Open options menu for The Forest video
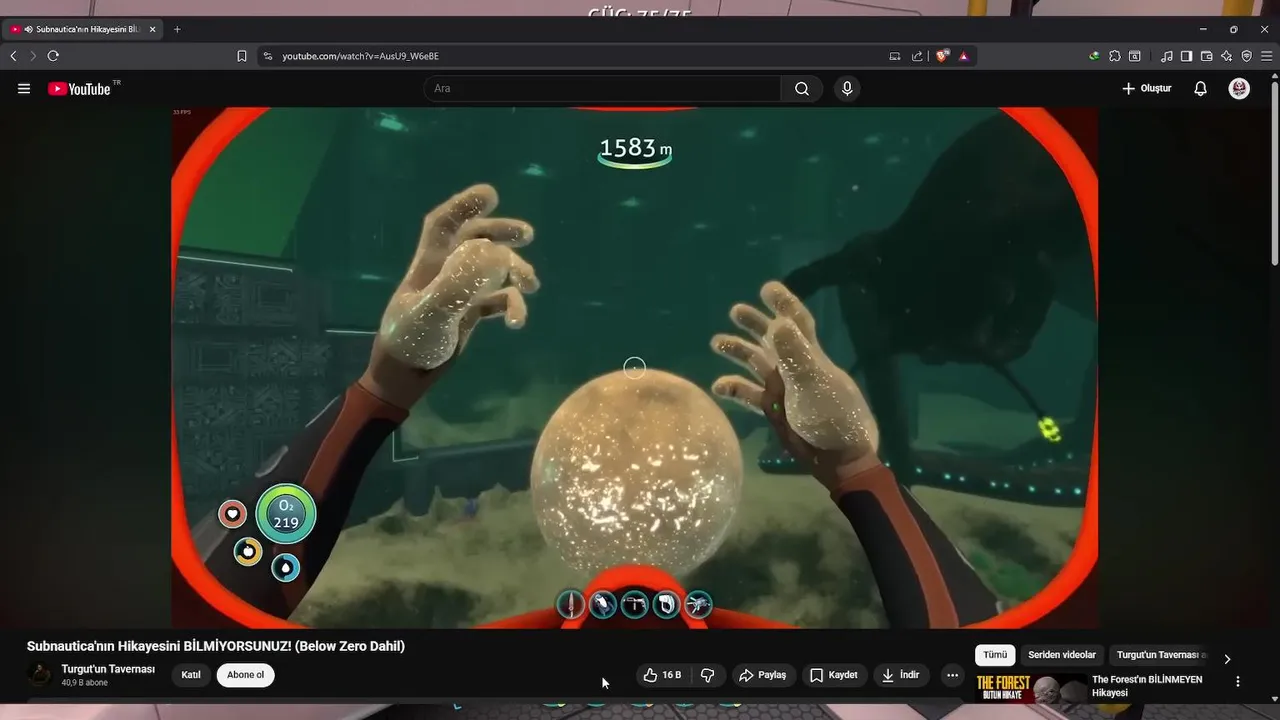 click(x=1238, y=682)
